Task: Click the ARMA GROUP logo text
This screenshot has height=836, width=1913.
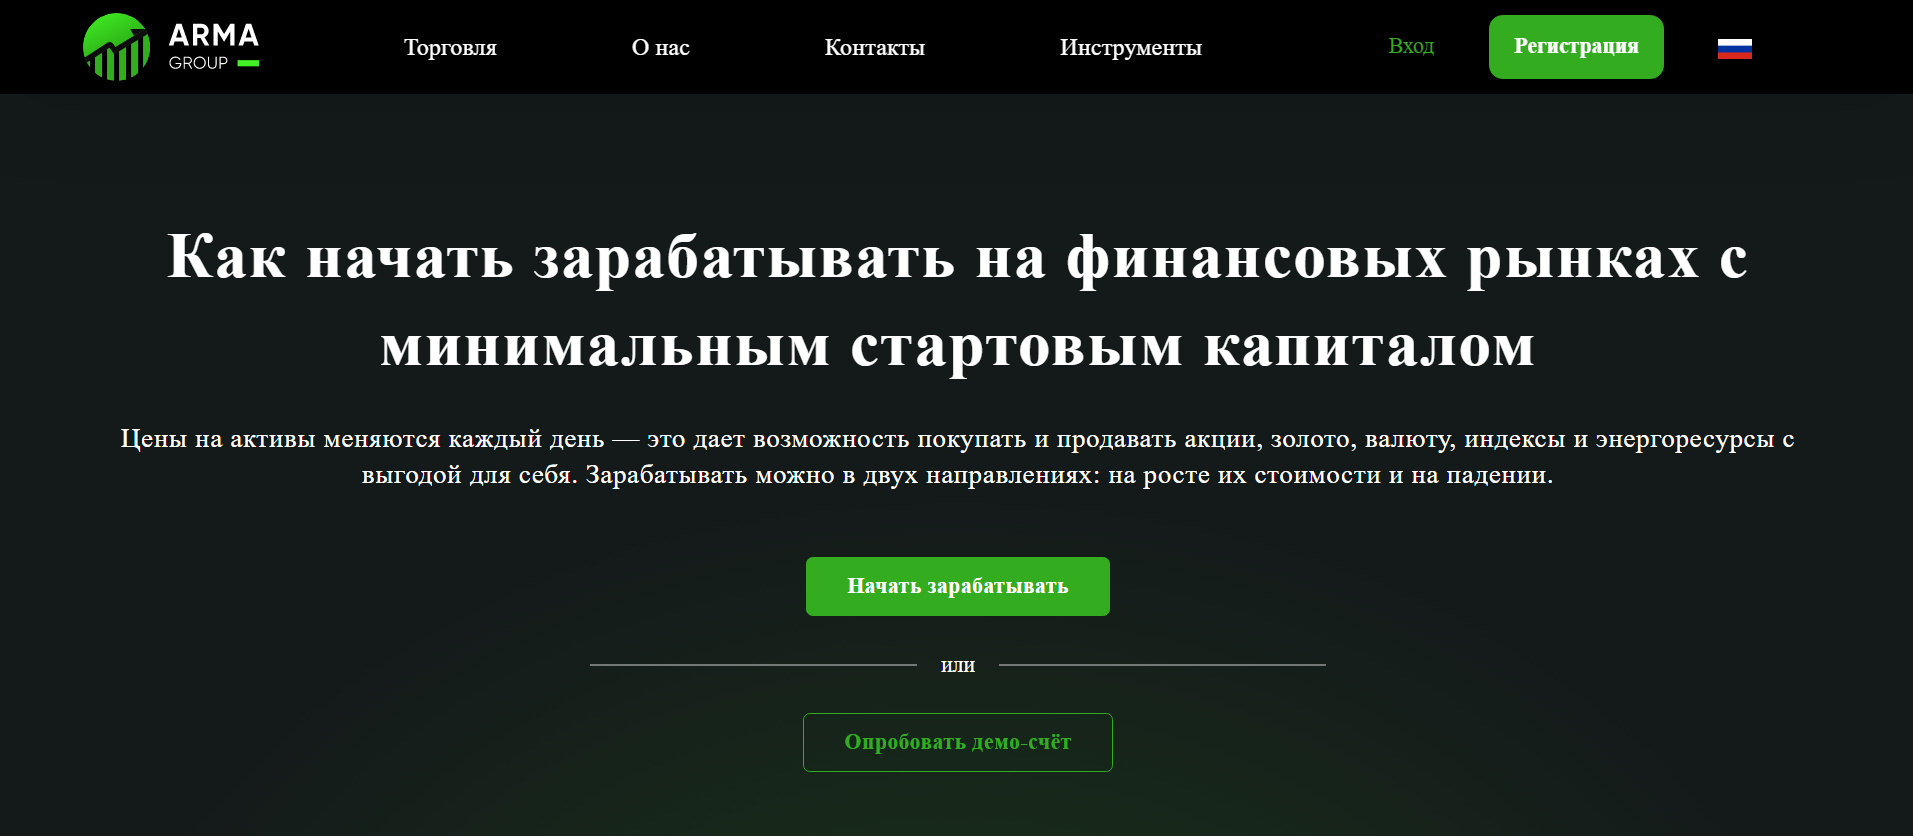Action: point(213,36)
